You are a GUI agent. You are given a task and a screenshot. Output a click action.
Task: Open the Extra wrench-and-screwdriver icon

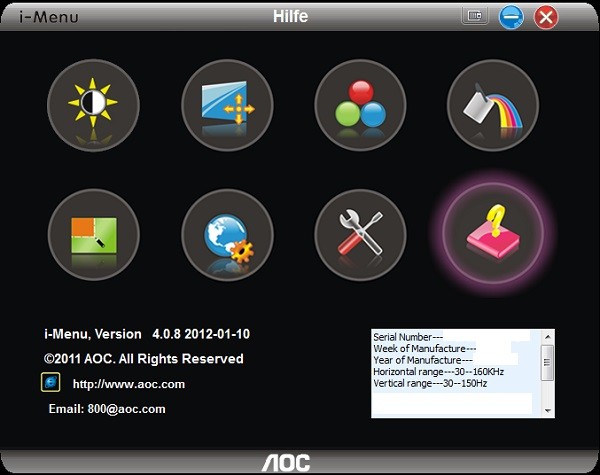point(360,235)
